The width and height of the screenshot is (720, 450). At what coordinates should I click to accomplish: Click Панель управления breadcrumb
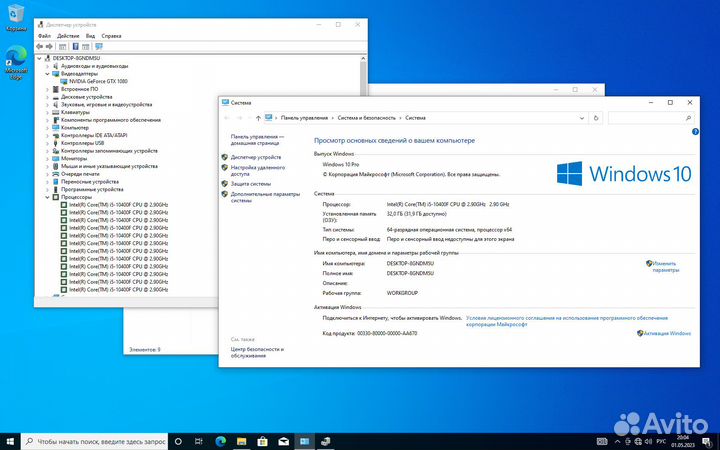[x=304, y=118]
